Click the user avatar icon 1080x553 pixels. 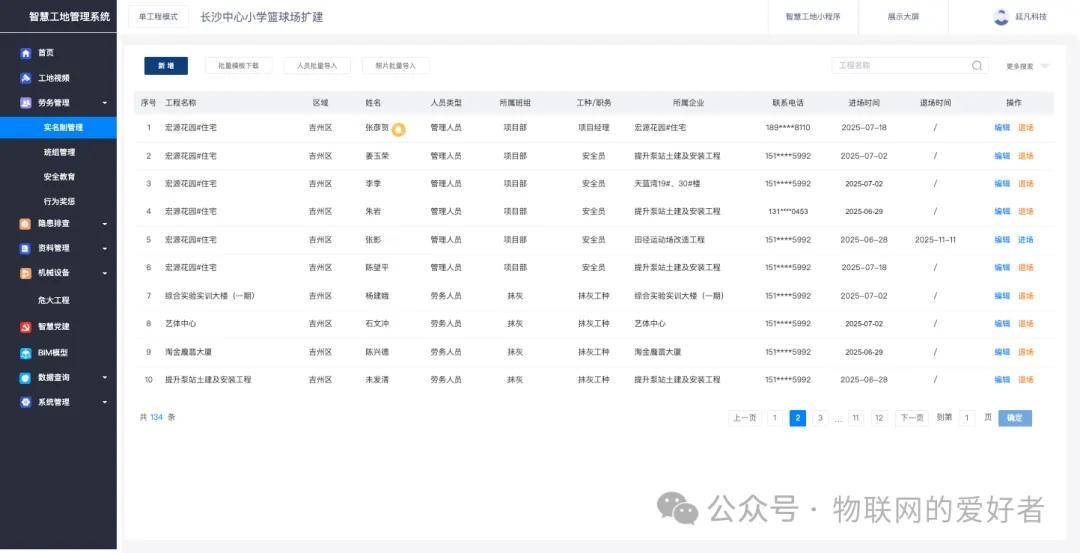pos(1001,17)
